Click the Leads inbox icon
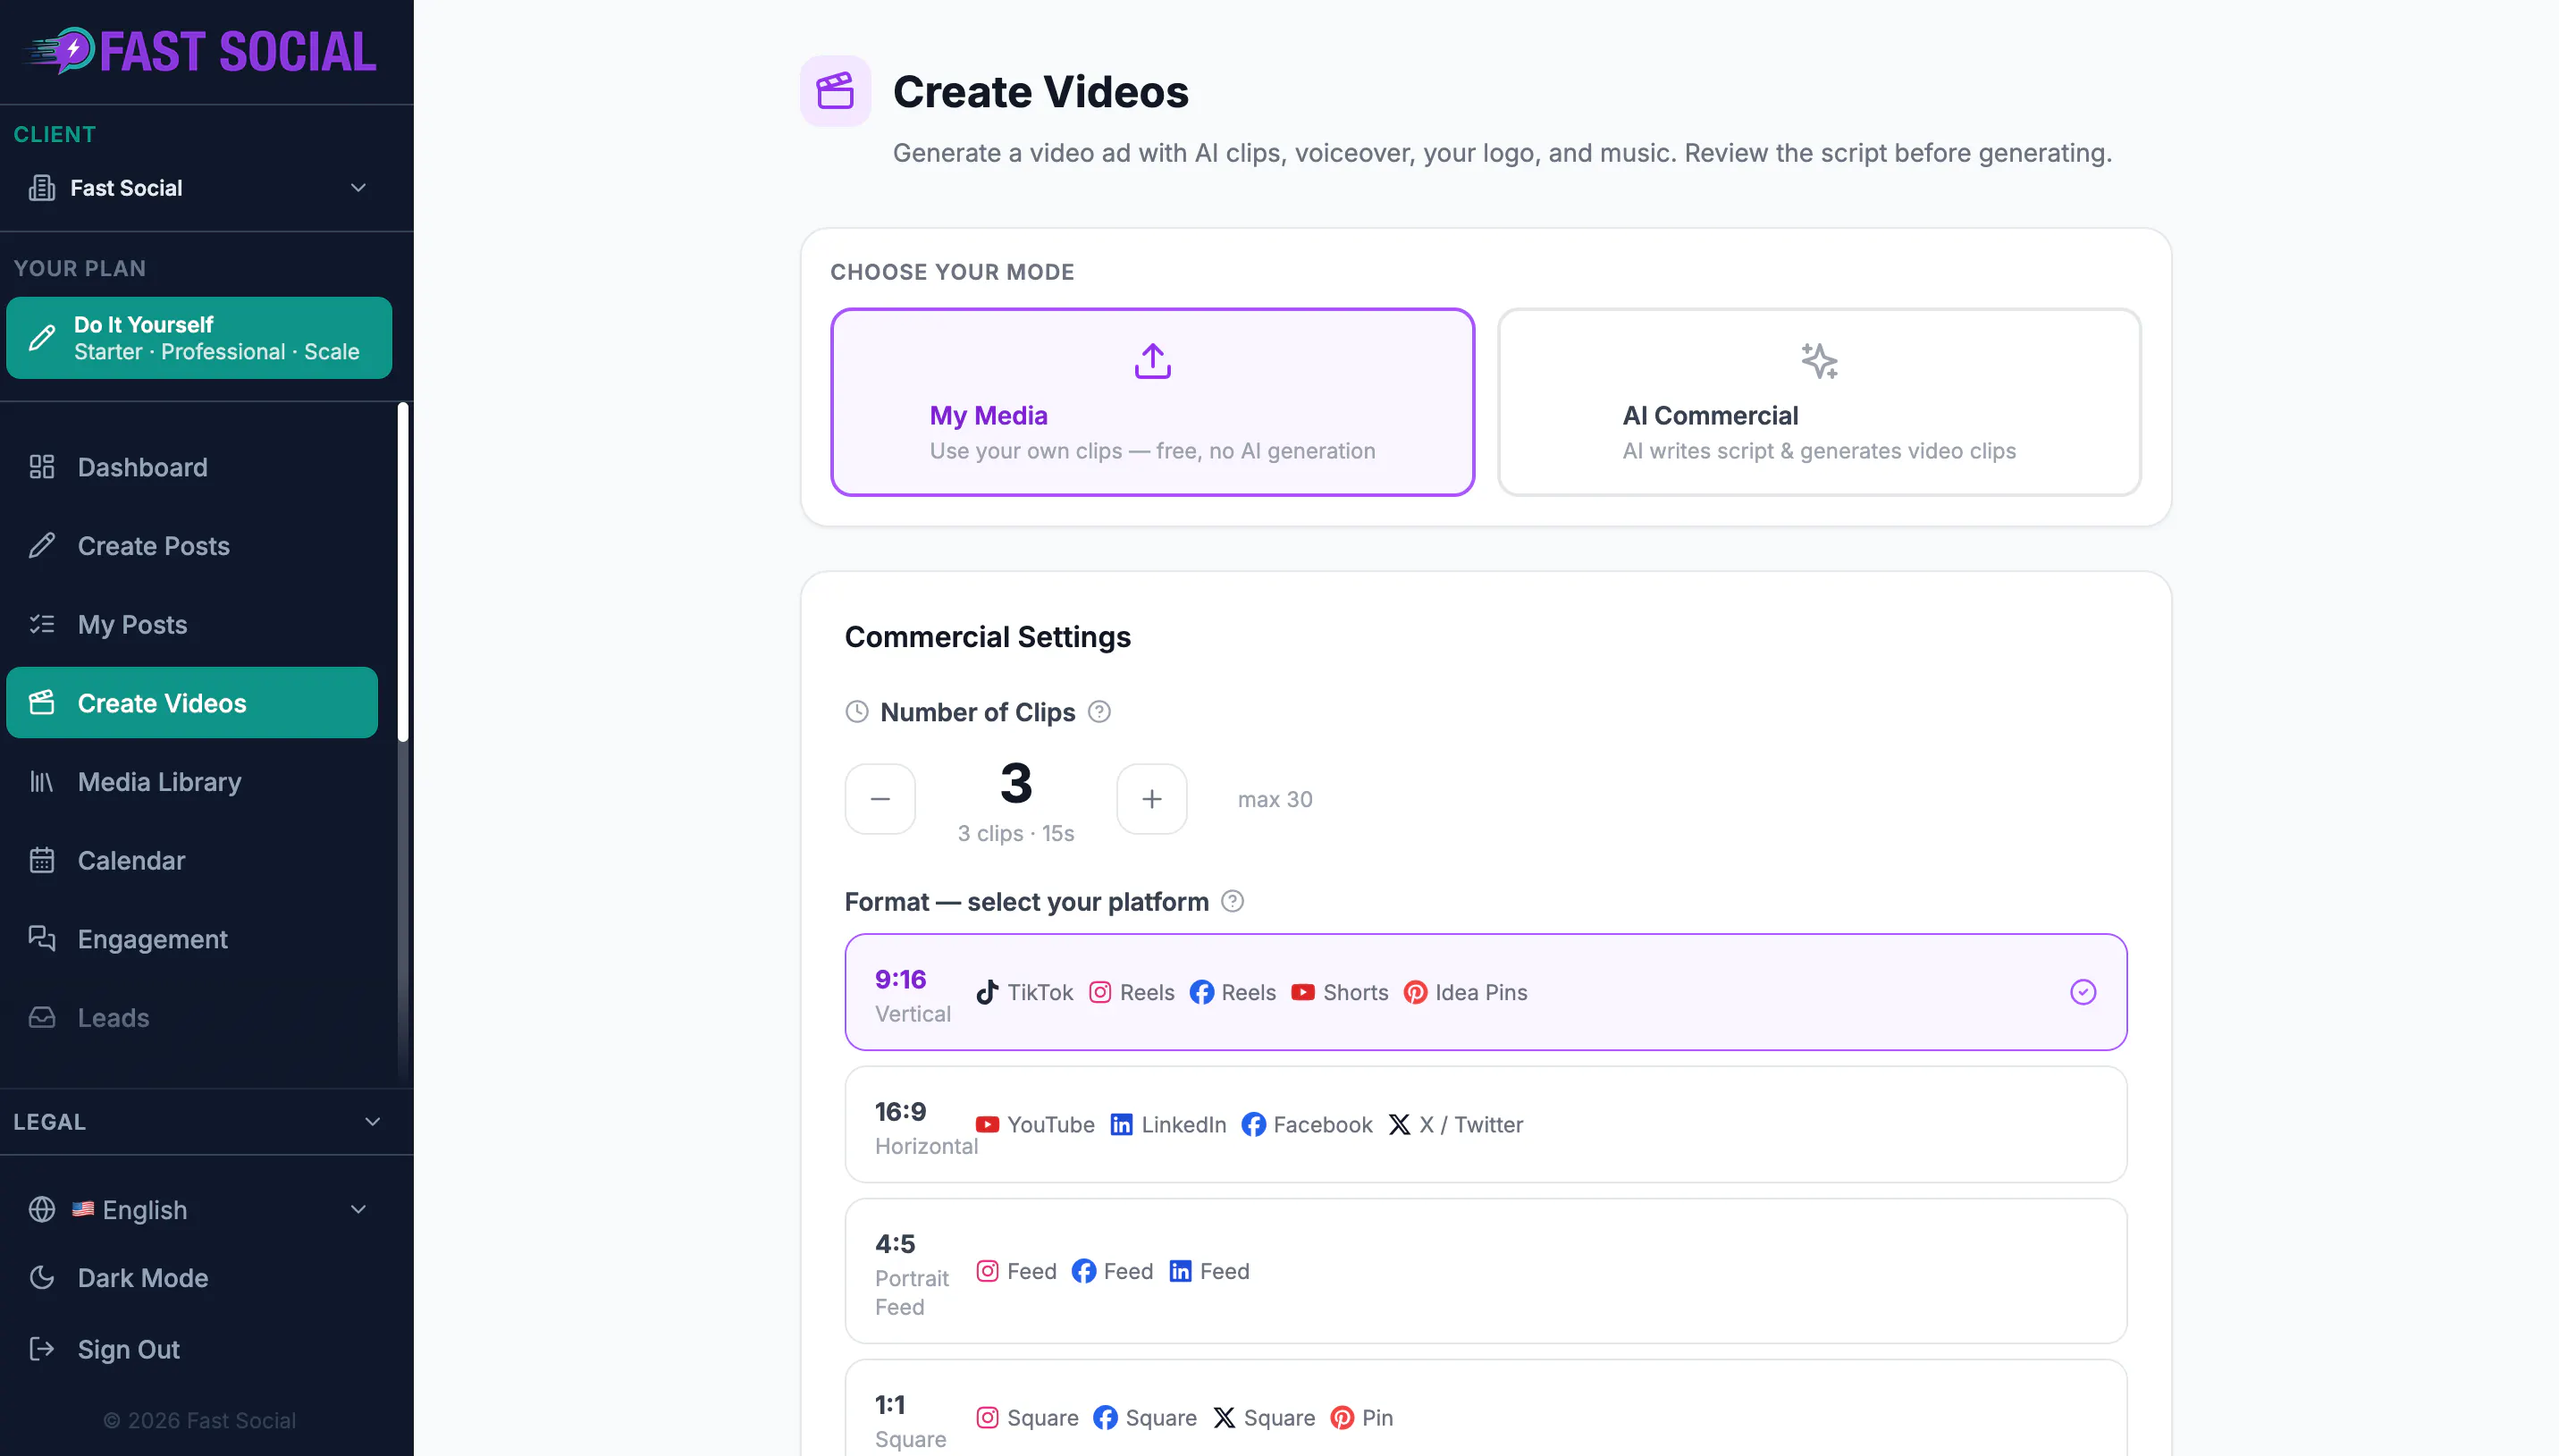 (x=42, y=1017)
